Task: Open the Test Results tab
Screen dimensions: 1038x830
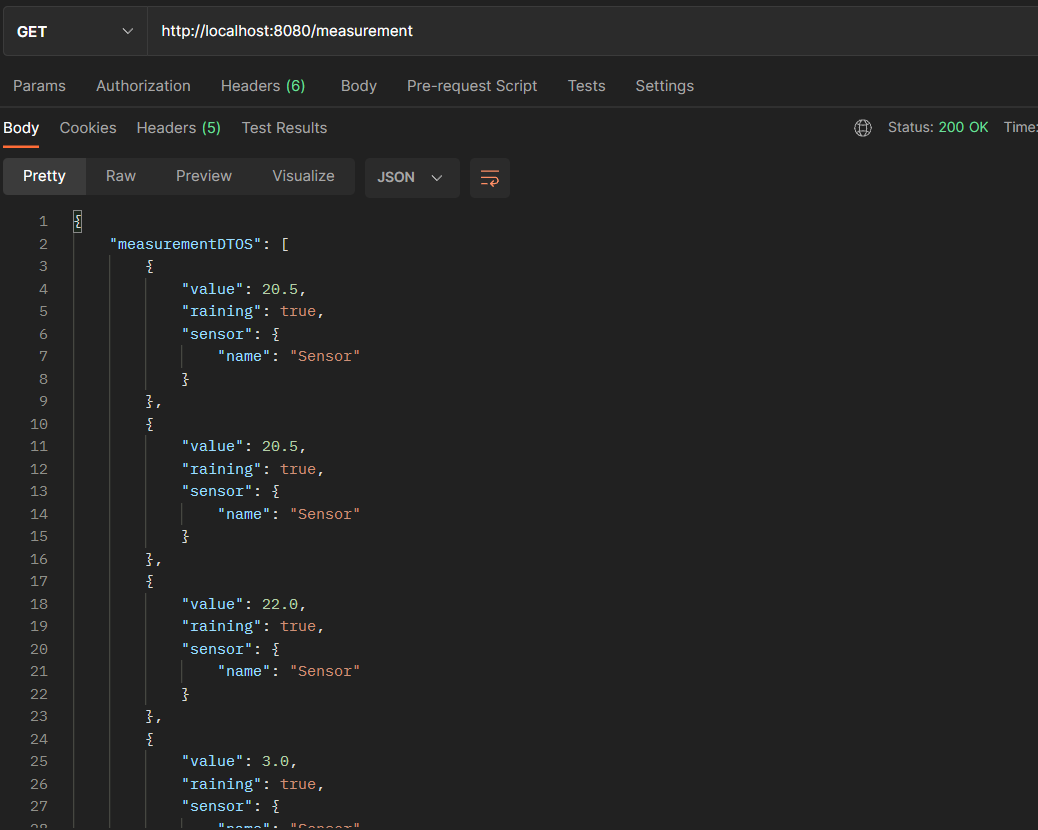Action: (284, 128)
